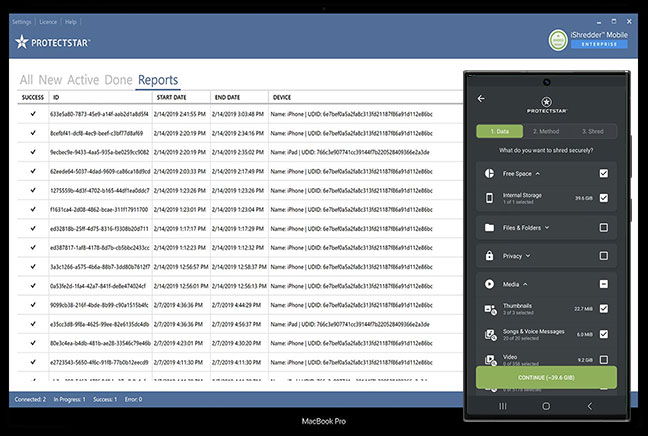Open the Settings menu
The width and height of the screenshot is (648, 436).
21,21
